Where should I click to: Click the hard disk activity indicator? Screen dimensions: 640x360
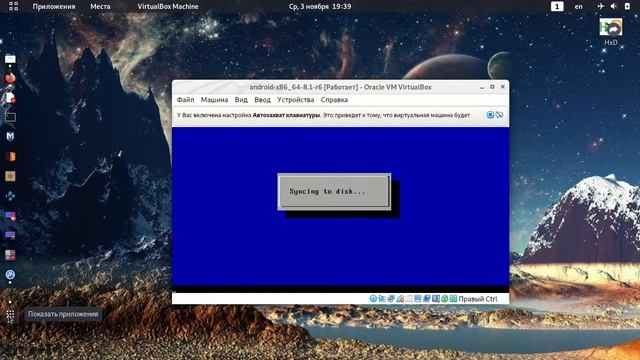[373, 299]
